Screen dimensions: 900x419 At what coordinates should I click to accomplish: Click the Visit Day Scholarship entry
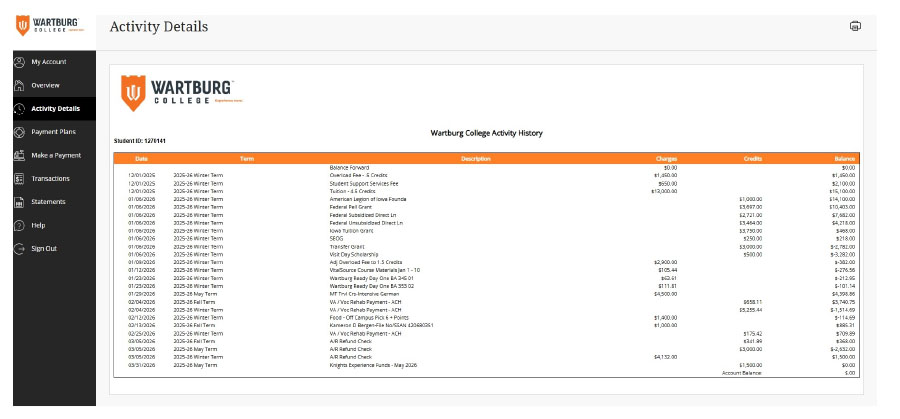[x=354, y=254]
